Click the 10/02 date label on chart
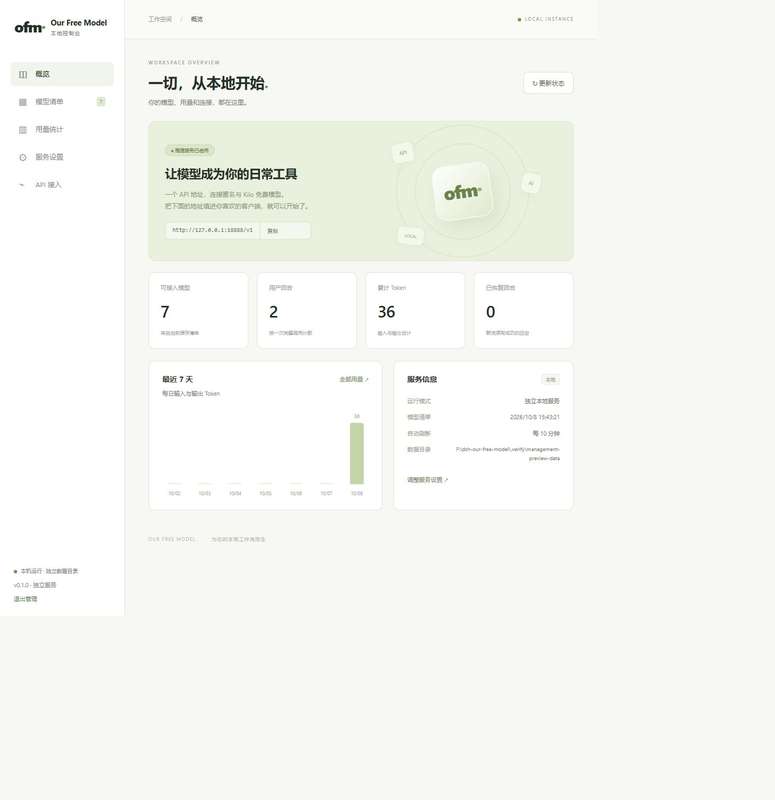The image size is (775, 800). 174,493
